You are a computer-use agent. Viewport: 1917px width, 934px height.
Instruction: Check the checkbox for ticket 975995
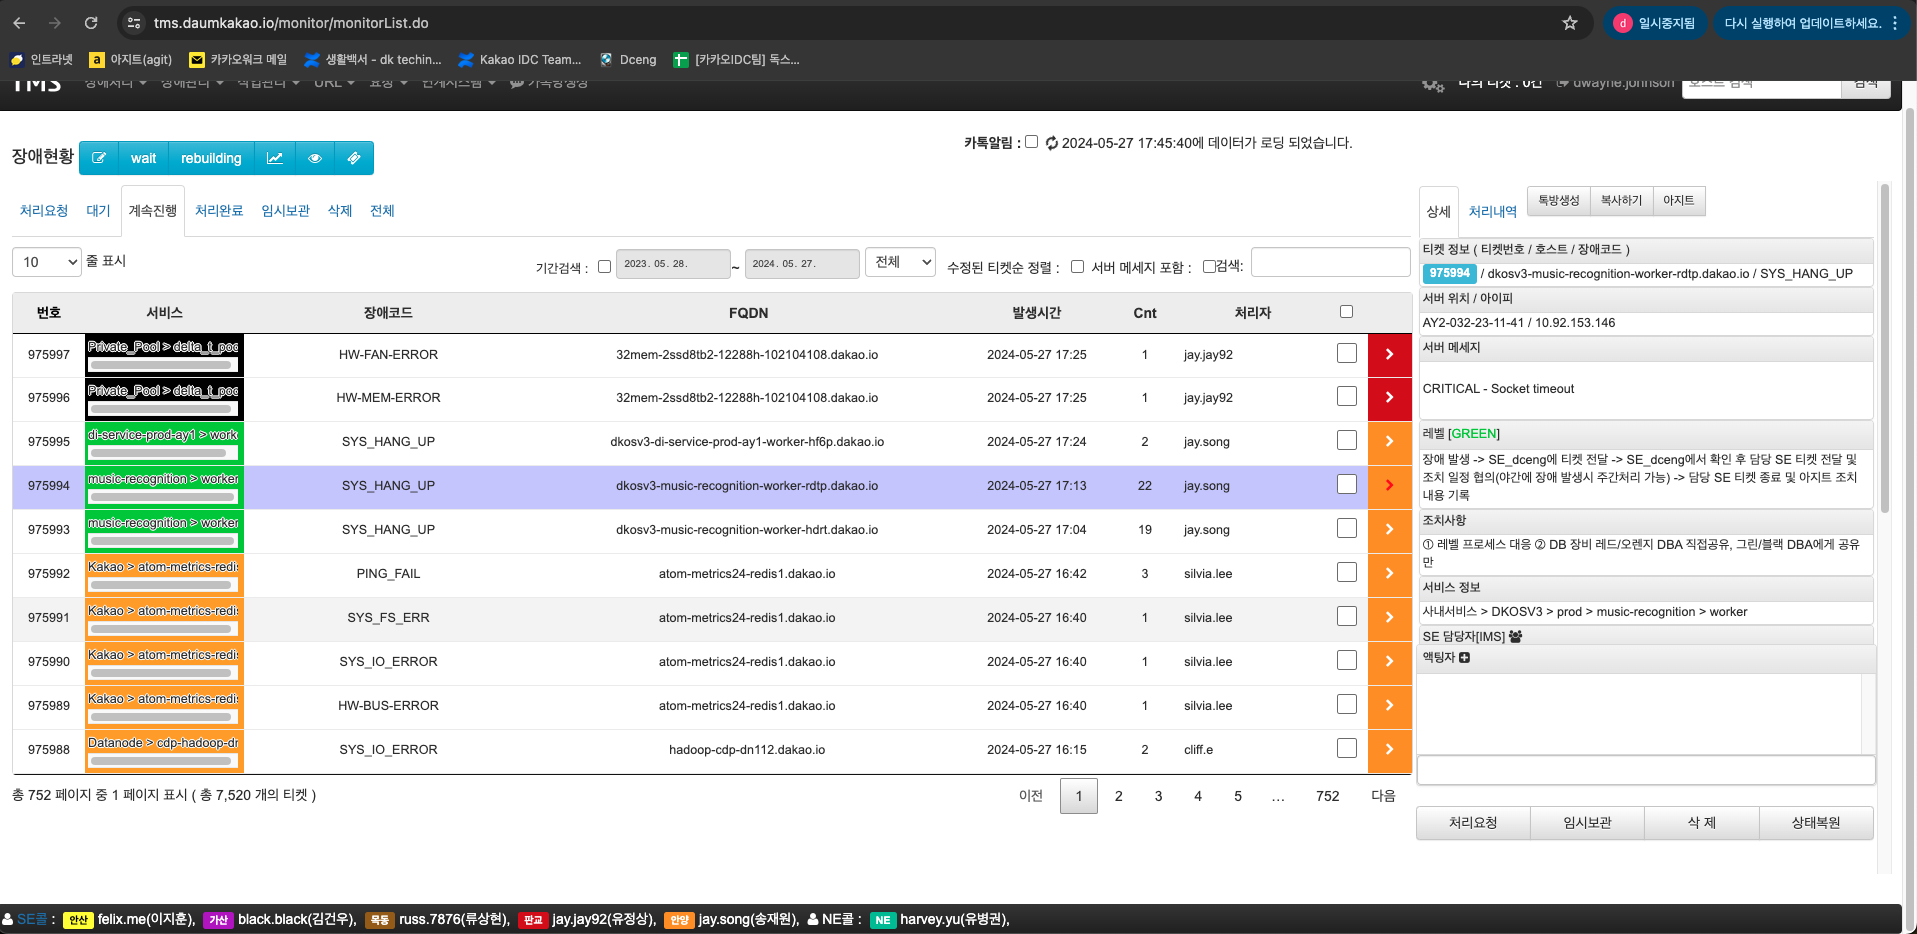(x=1347, y=441)
